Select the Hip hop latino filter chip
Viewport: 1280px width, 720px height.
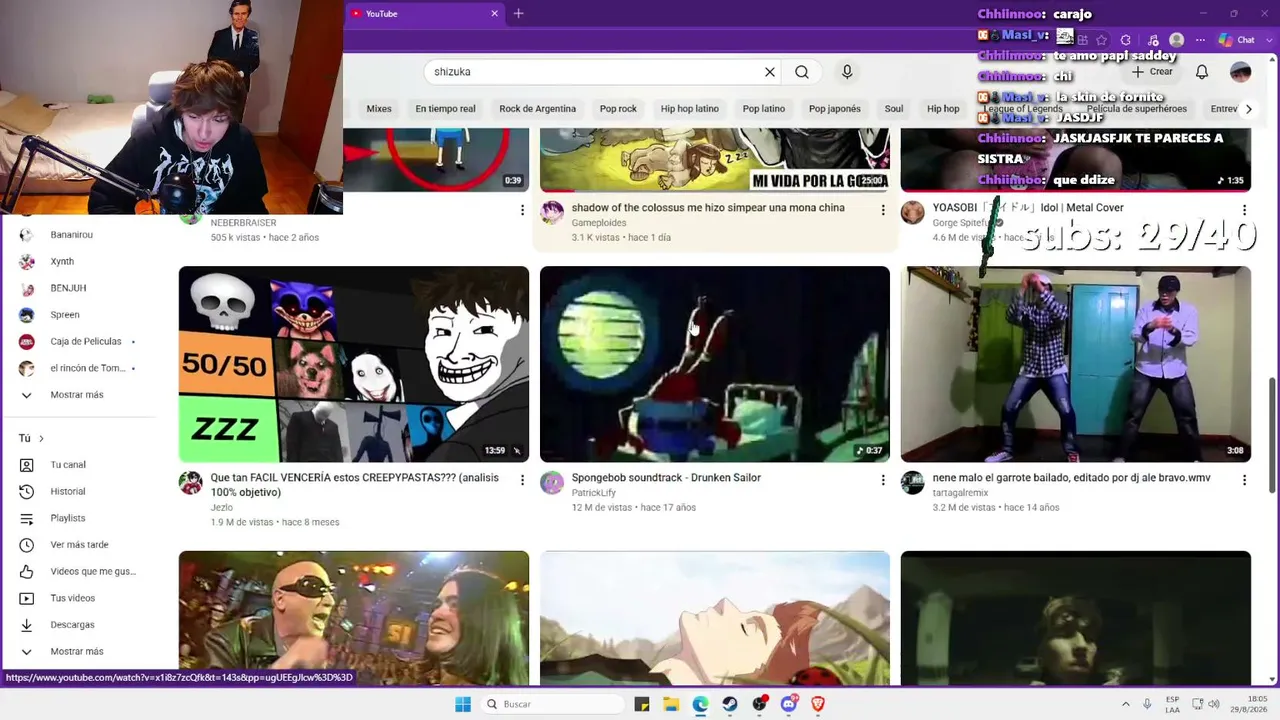click(689, 109)
